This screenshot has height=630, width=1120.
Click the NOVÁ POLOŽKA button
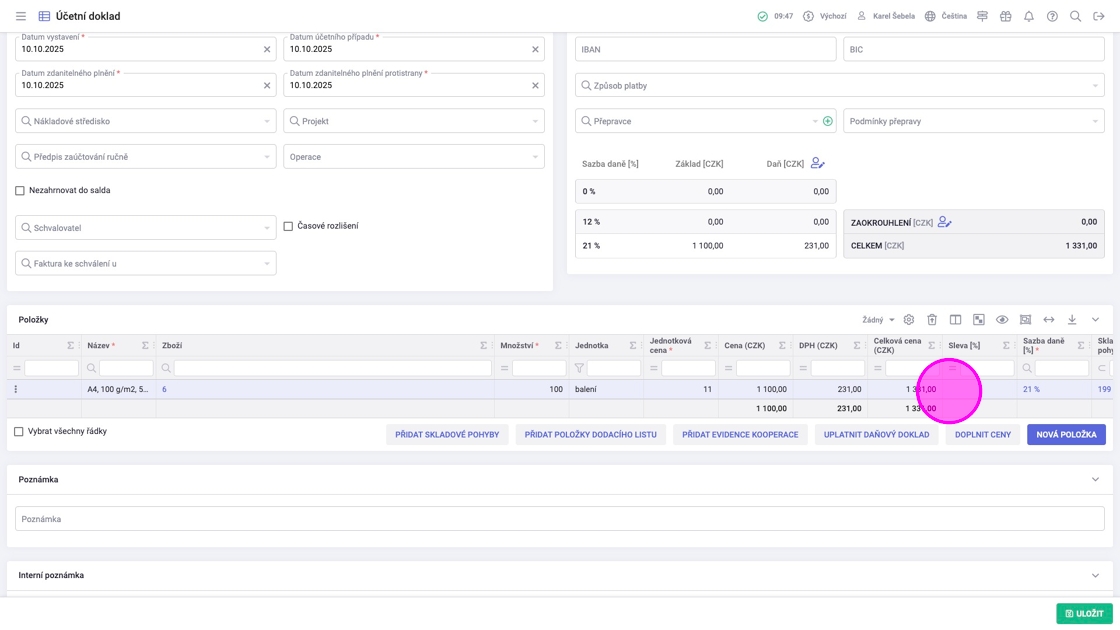point(1066,435)
